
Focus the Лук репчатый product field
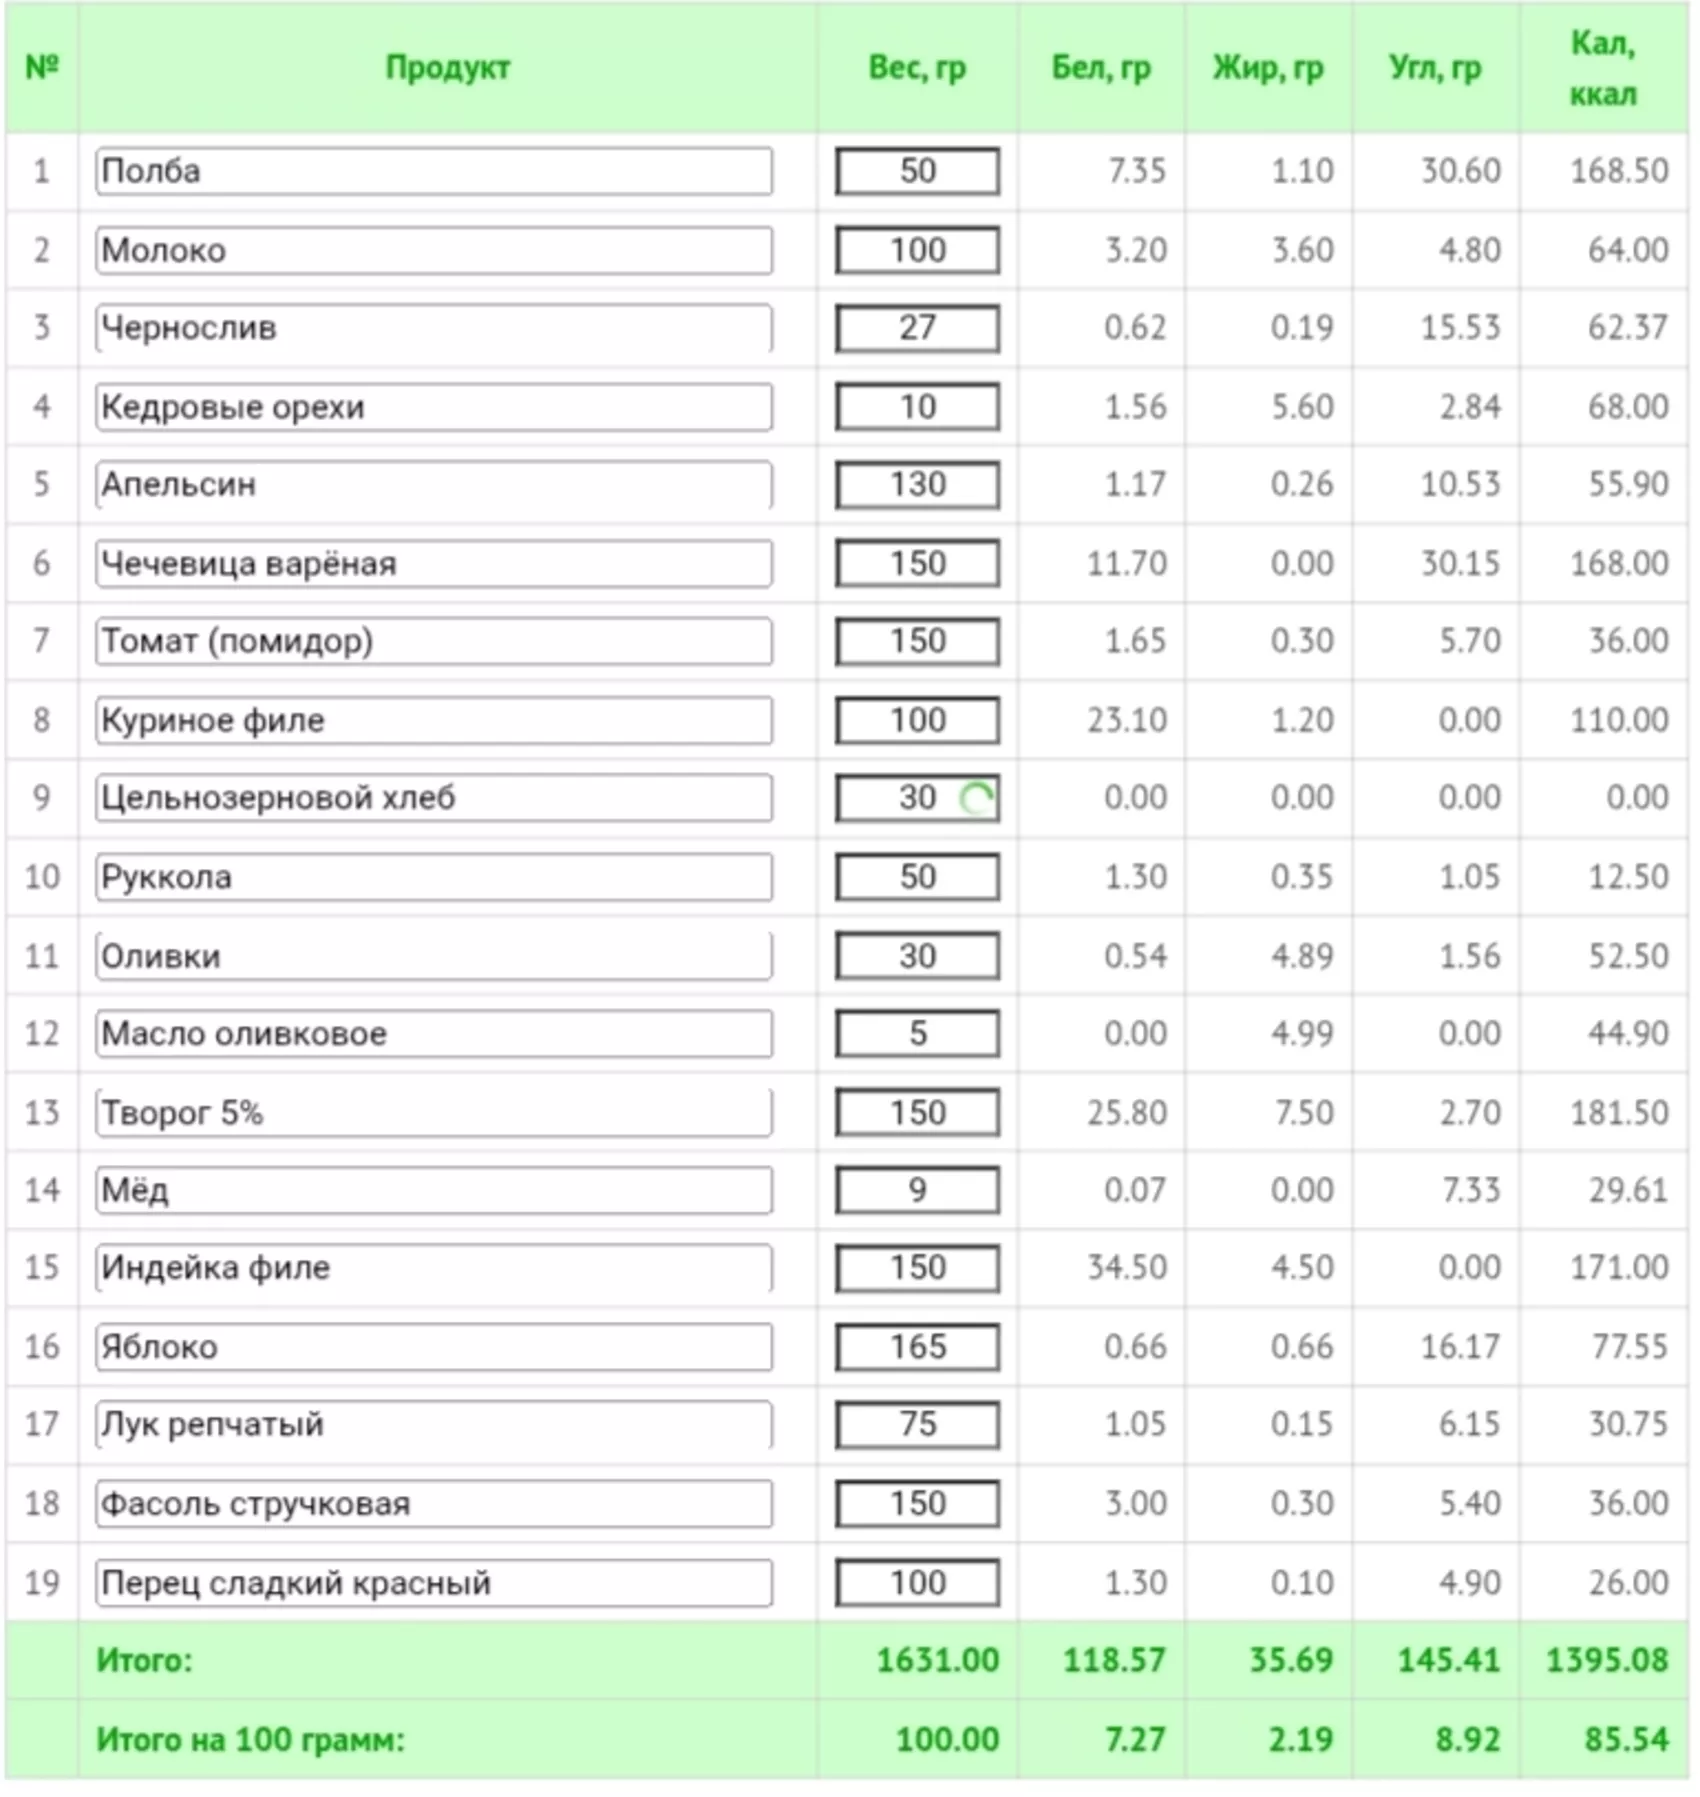point(434,1425)
